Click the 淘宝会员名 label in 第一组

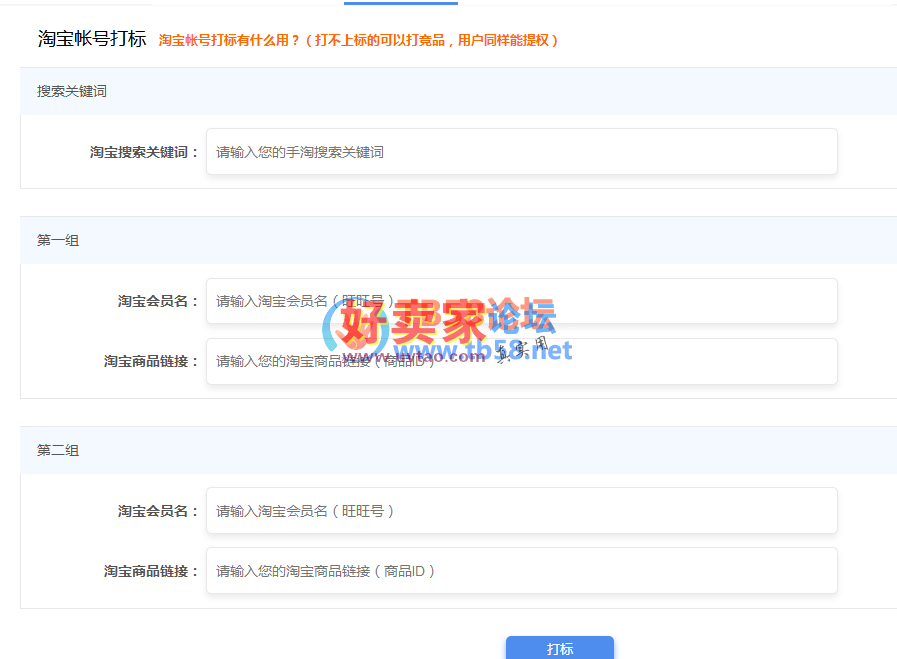(158, 301)
